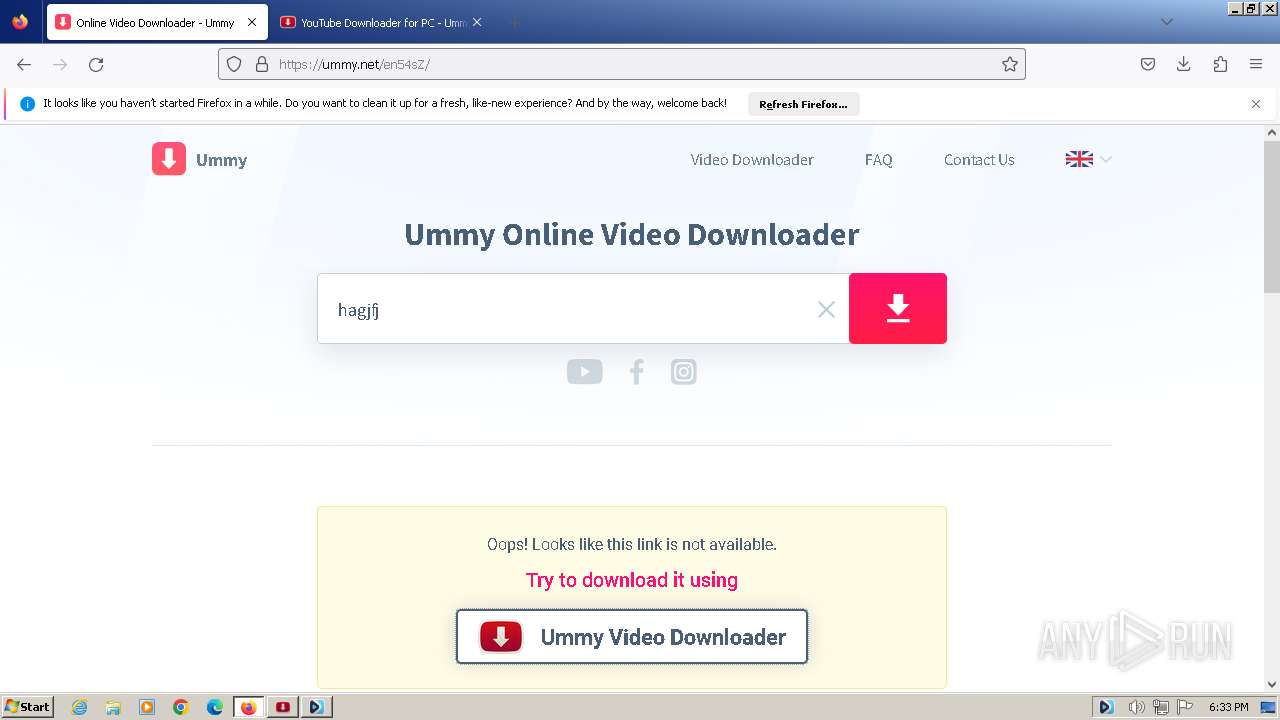Open the Firefox hamburger application menu

pos(1256,64)
